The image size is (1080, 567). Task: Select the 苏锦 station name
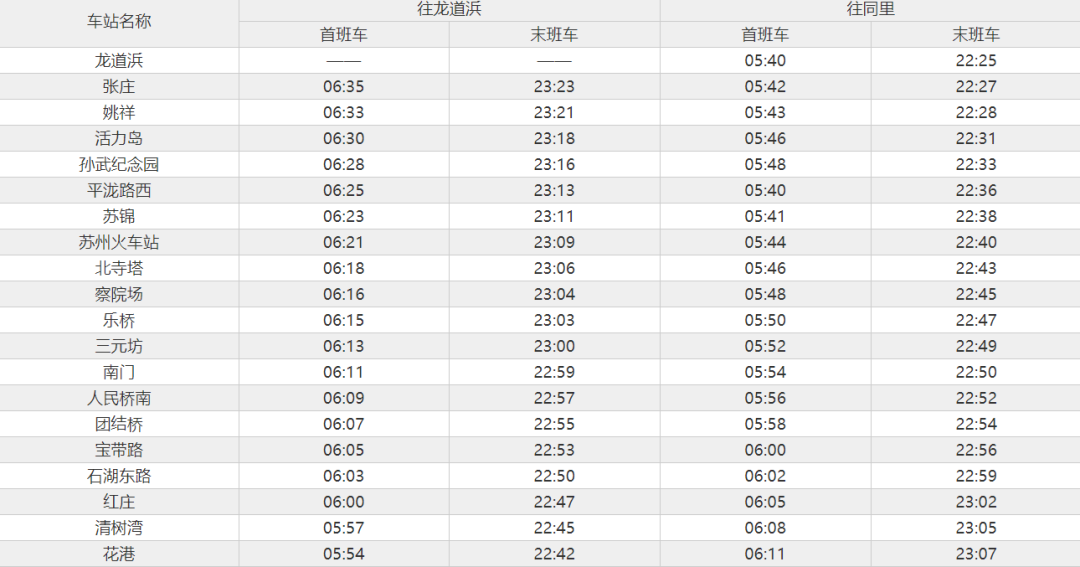[x=119, y=216]
